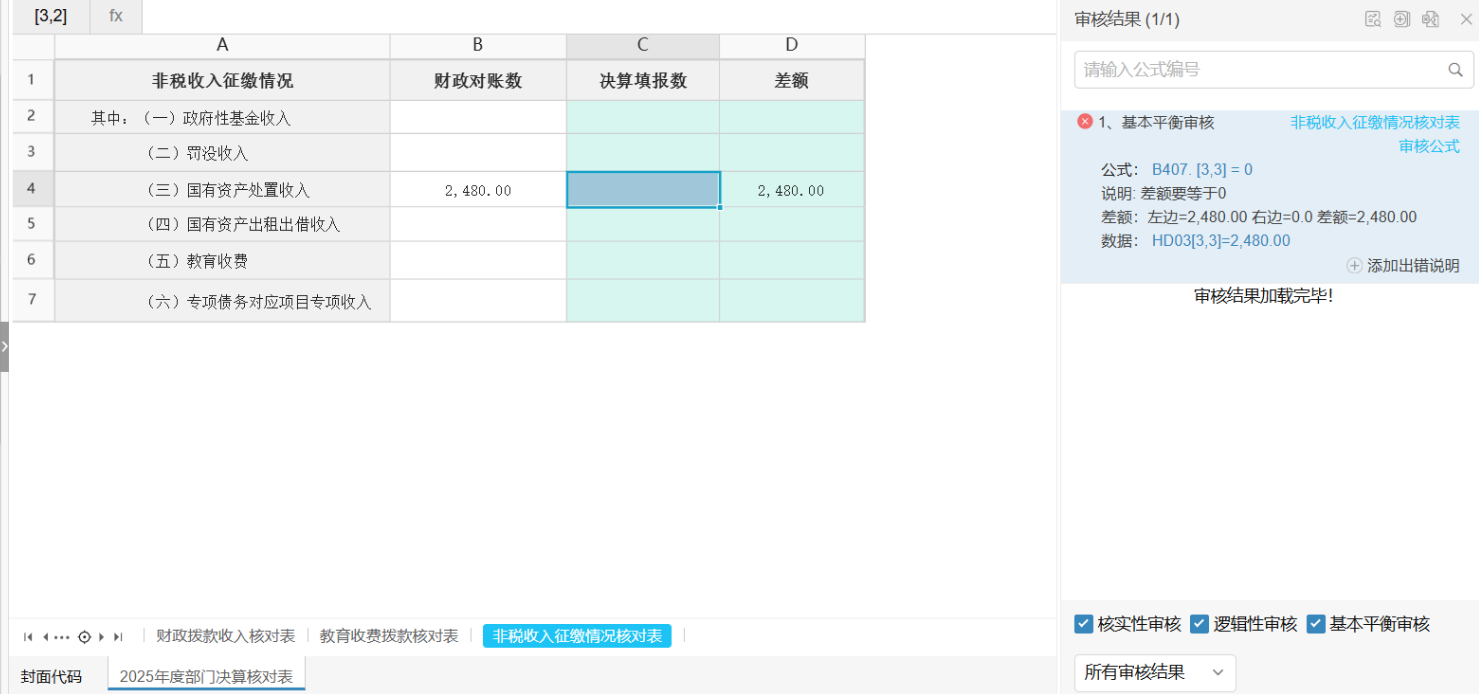Image resolution: width=1479 pixels, height=694 pixels.
Task: Click the magnifier search icon in the formula search box
Action: pyautogui.click(x=1455, y=70)
